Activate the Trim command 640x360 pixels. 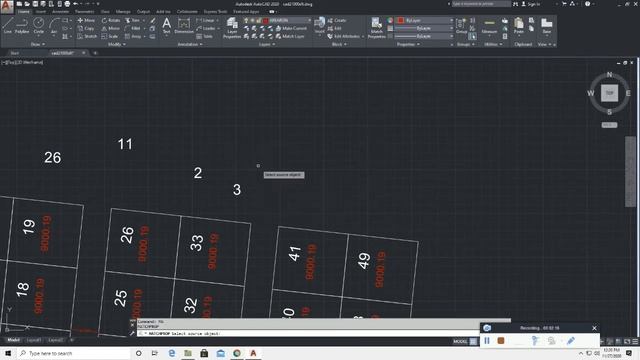pos(132,20)
